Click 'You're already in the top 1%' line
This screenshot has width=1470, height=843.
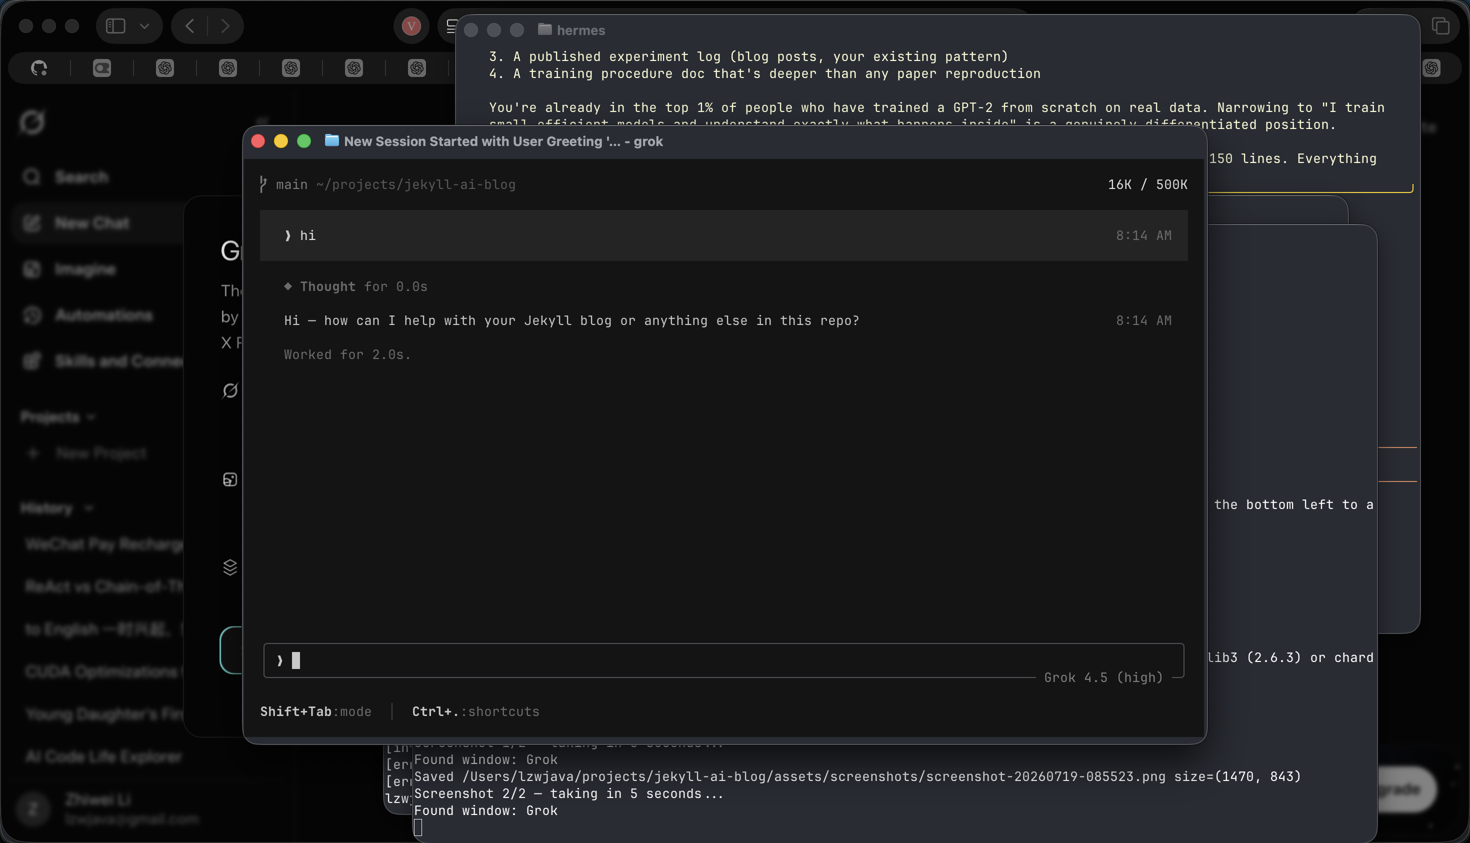pyautogui.click(x=937, y=108)
